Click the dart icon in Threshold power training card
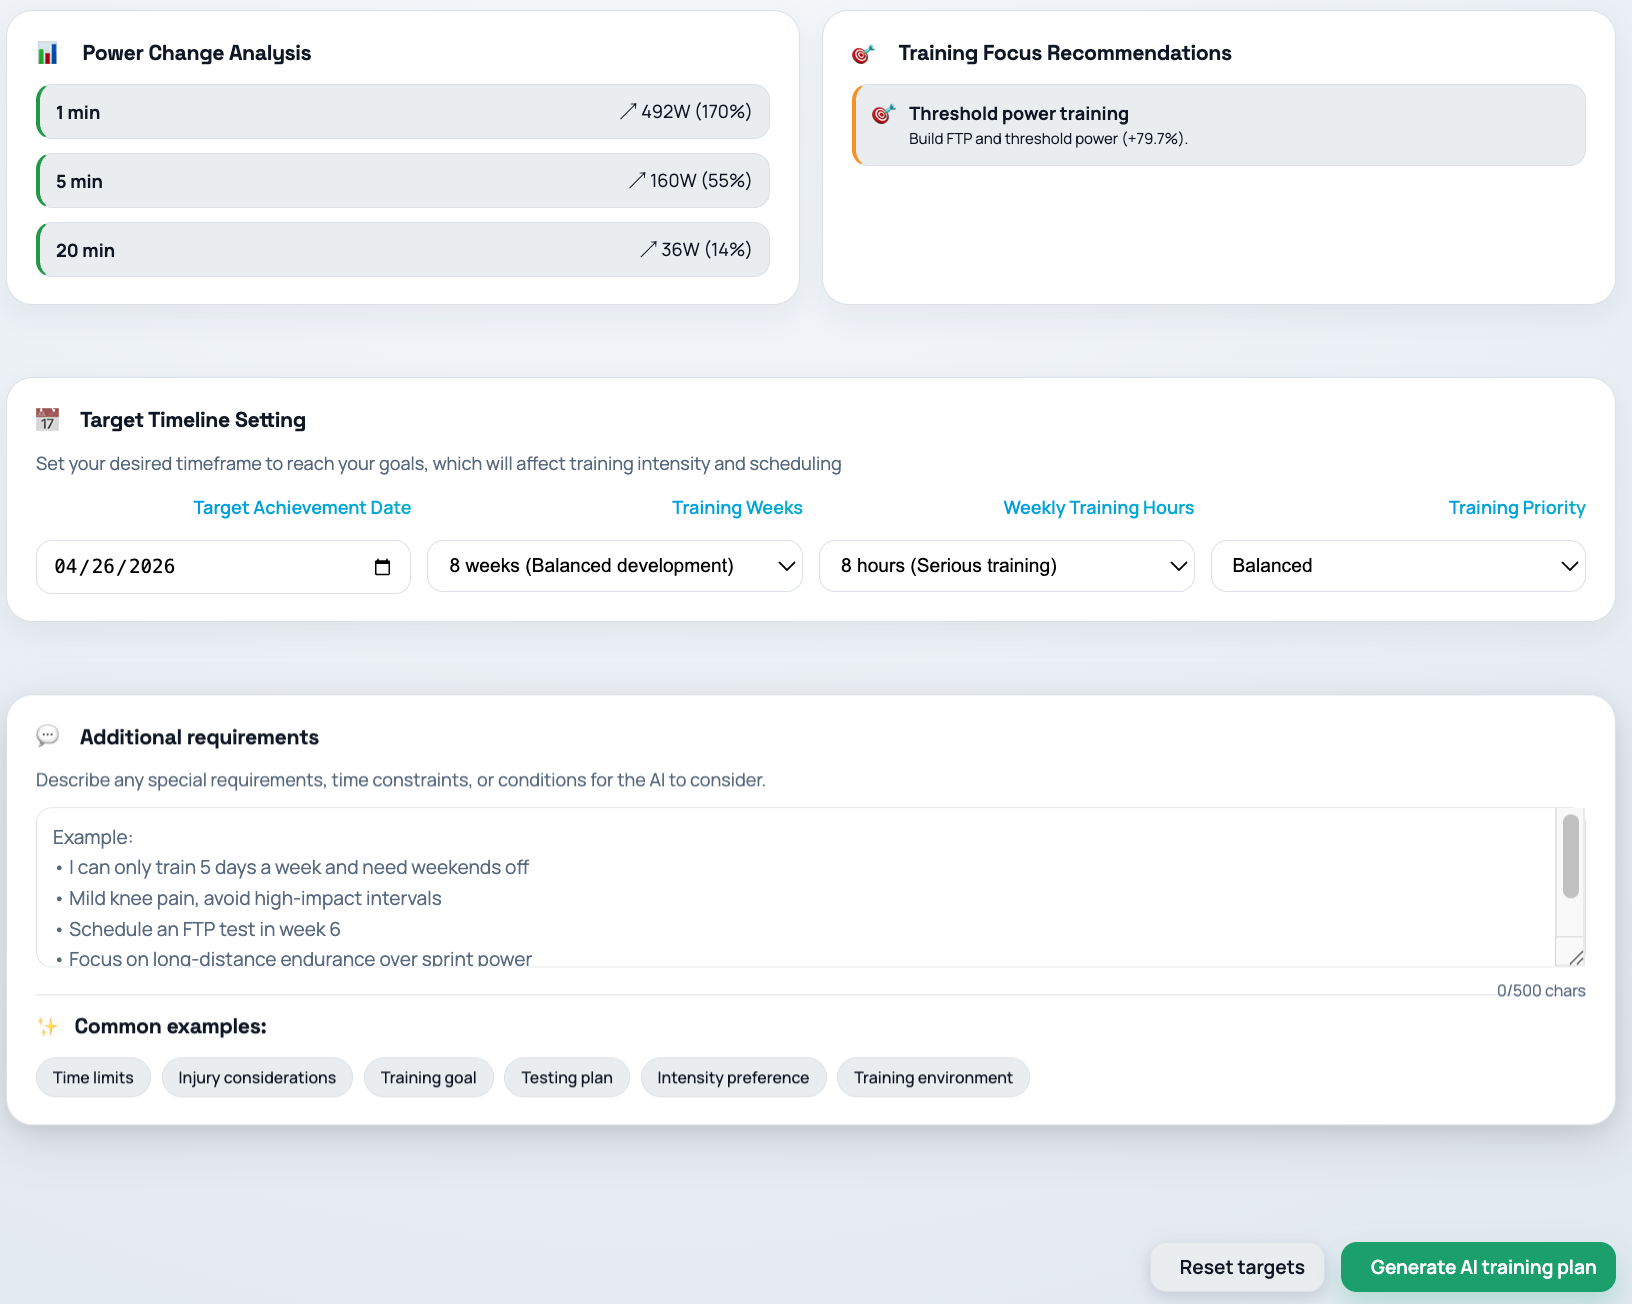The width and height of the screenshot is (1632, 1304). pyautogui.click(x=882, y=114)
